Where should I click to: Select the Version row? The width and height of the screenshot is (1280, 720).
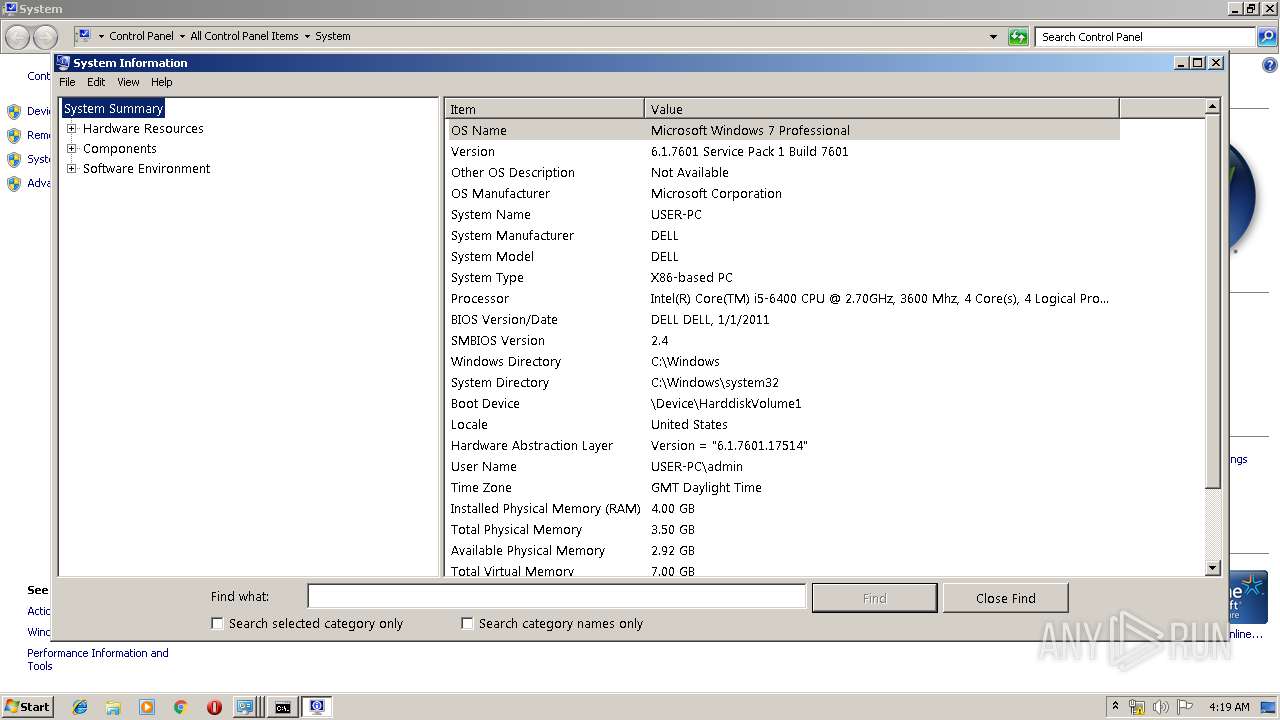tap(783, 151)
